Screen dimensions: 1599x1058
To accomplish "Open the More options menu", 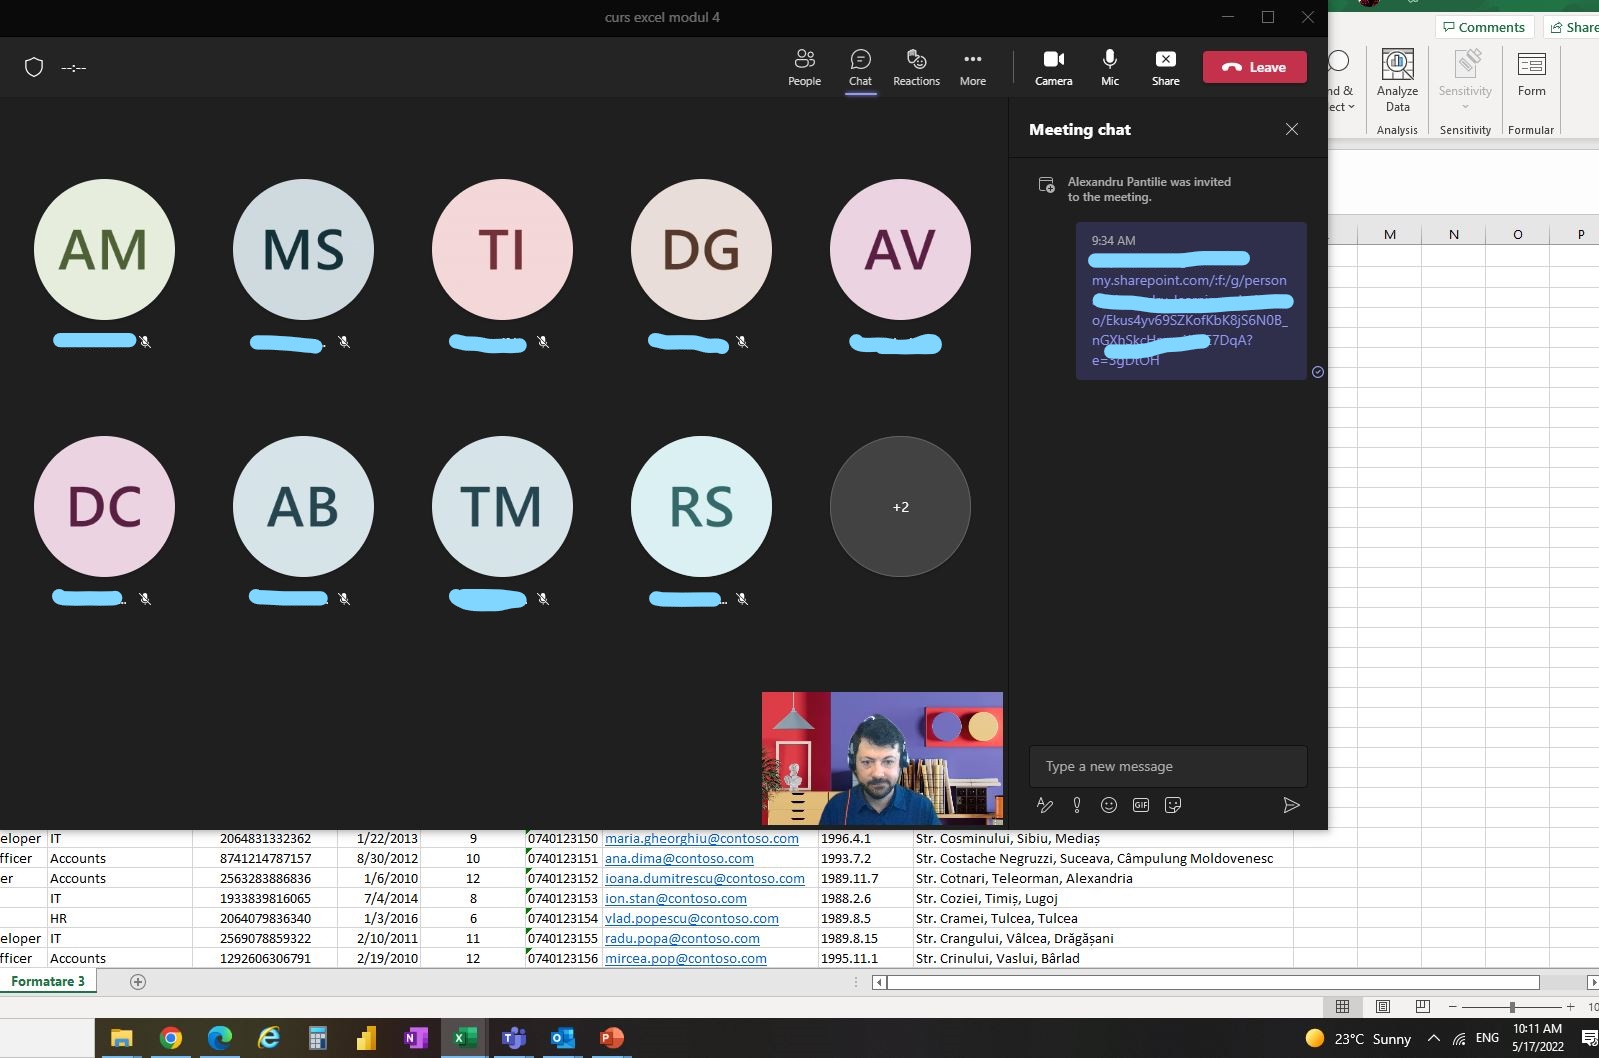I will pos(972,67).
